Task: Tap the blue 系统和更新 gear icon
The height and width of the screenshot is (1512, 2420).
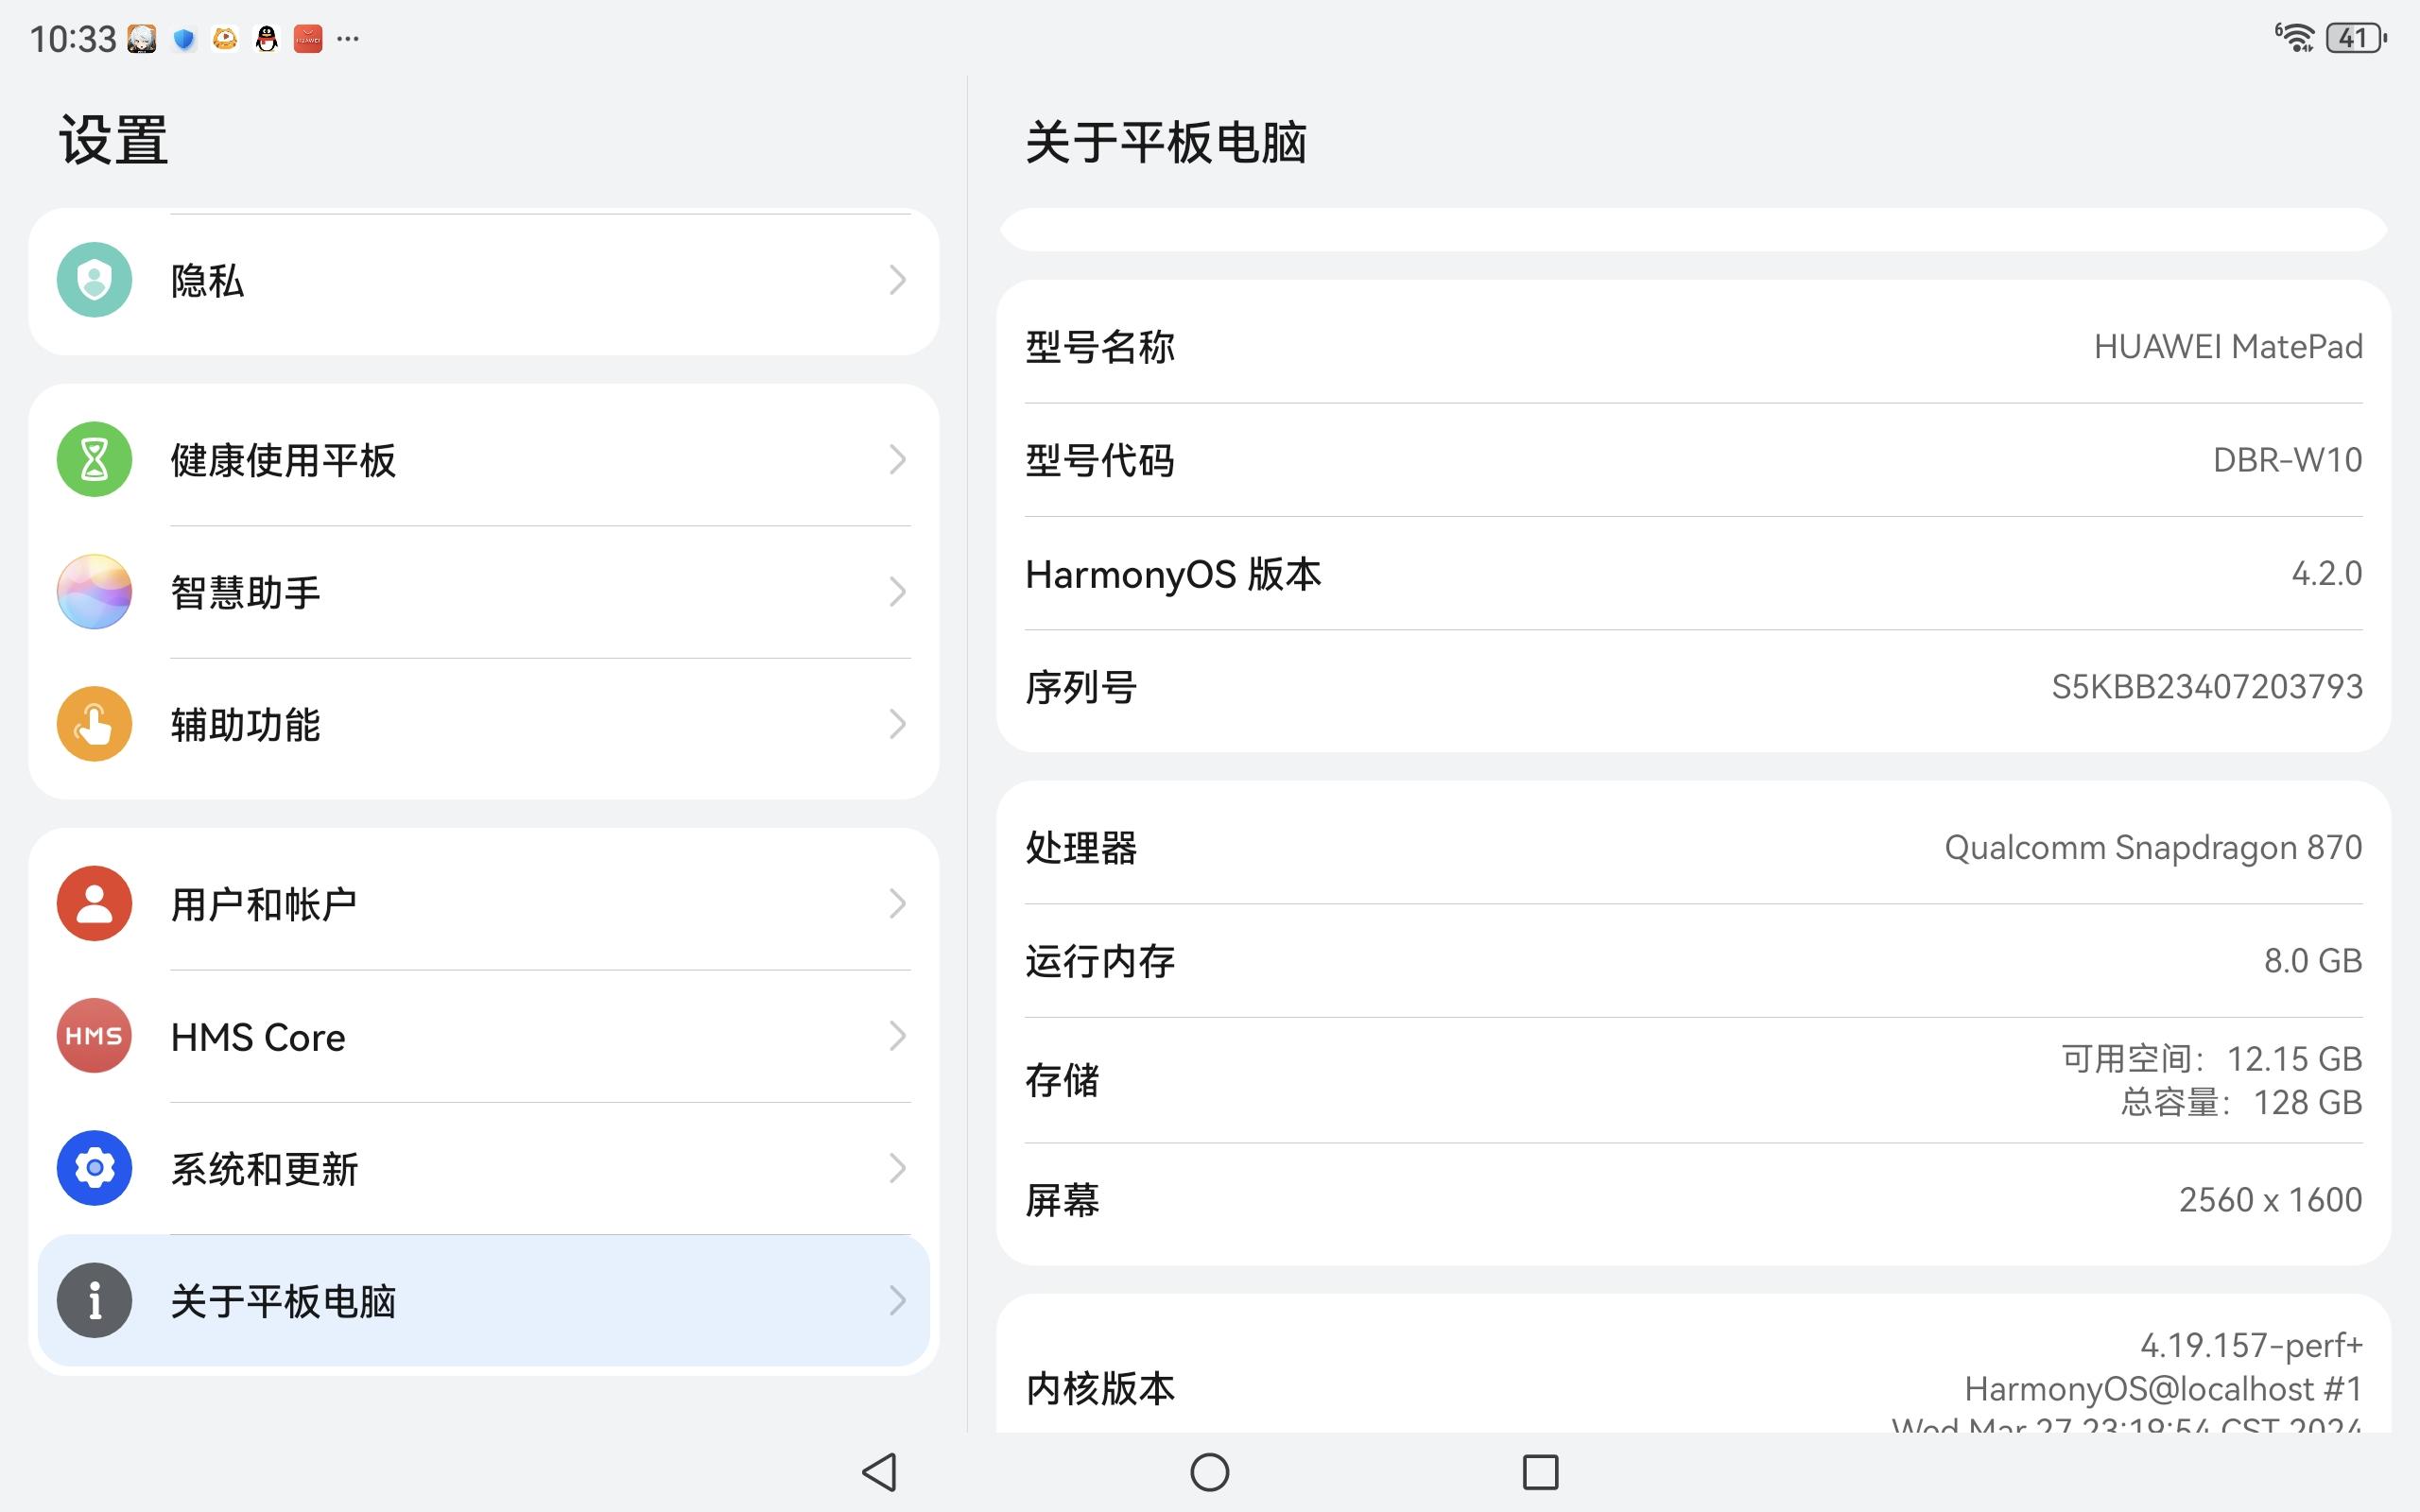Action: coord(94,1168)
